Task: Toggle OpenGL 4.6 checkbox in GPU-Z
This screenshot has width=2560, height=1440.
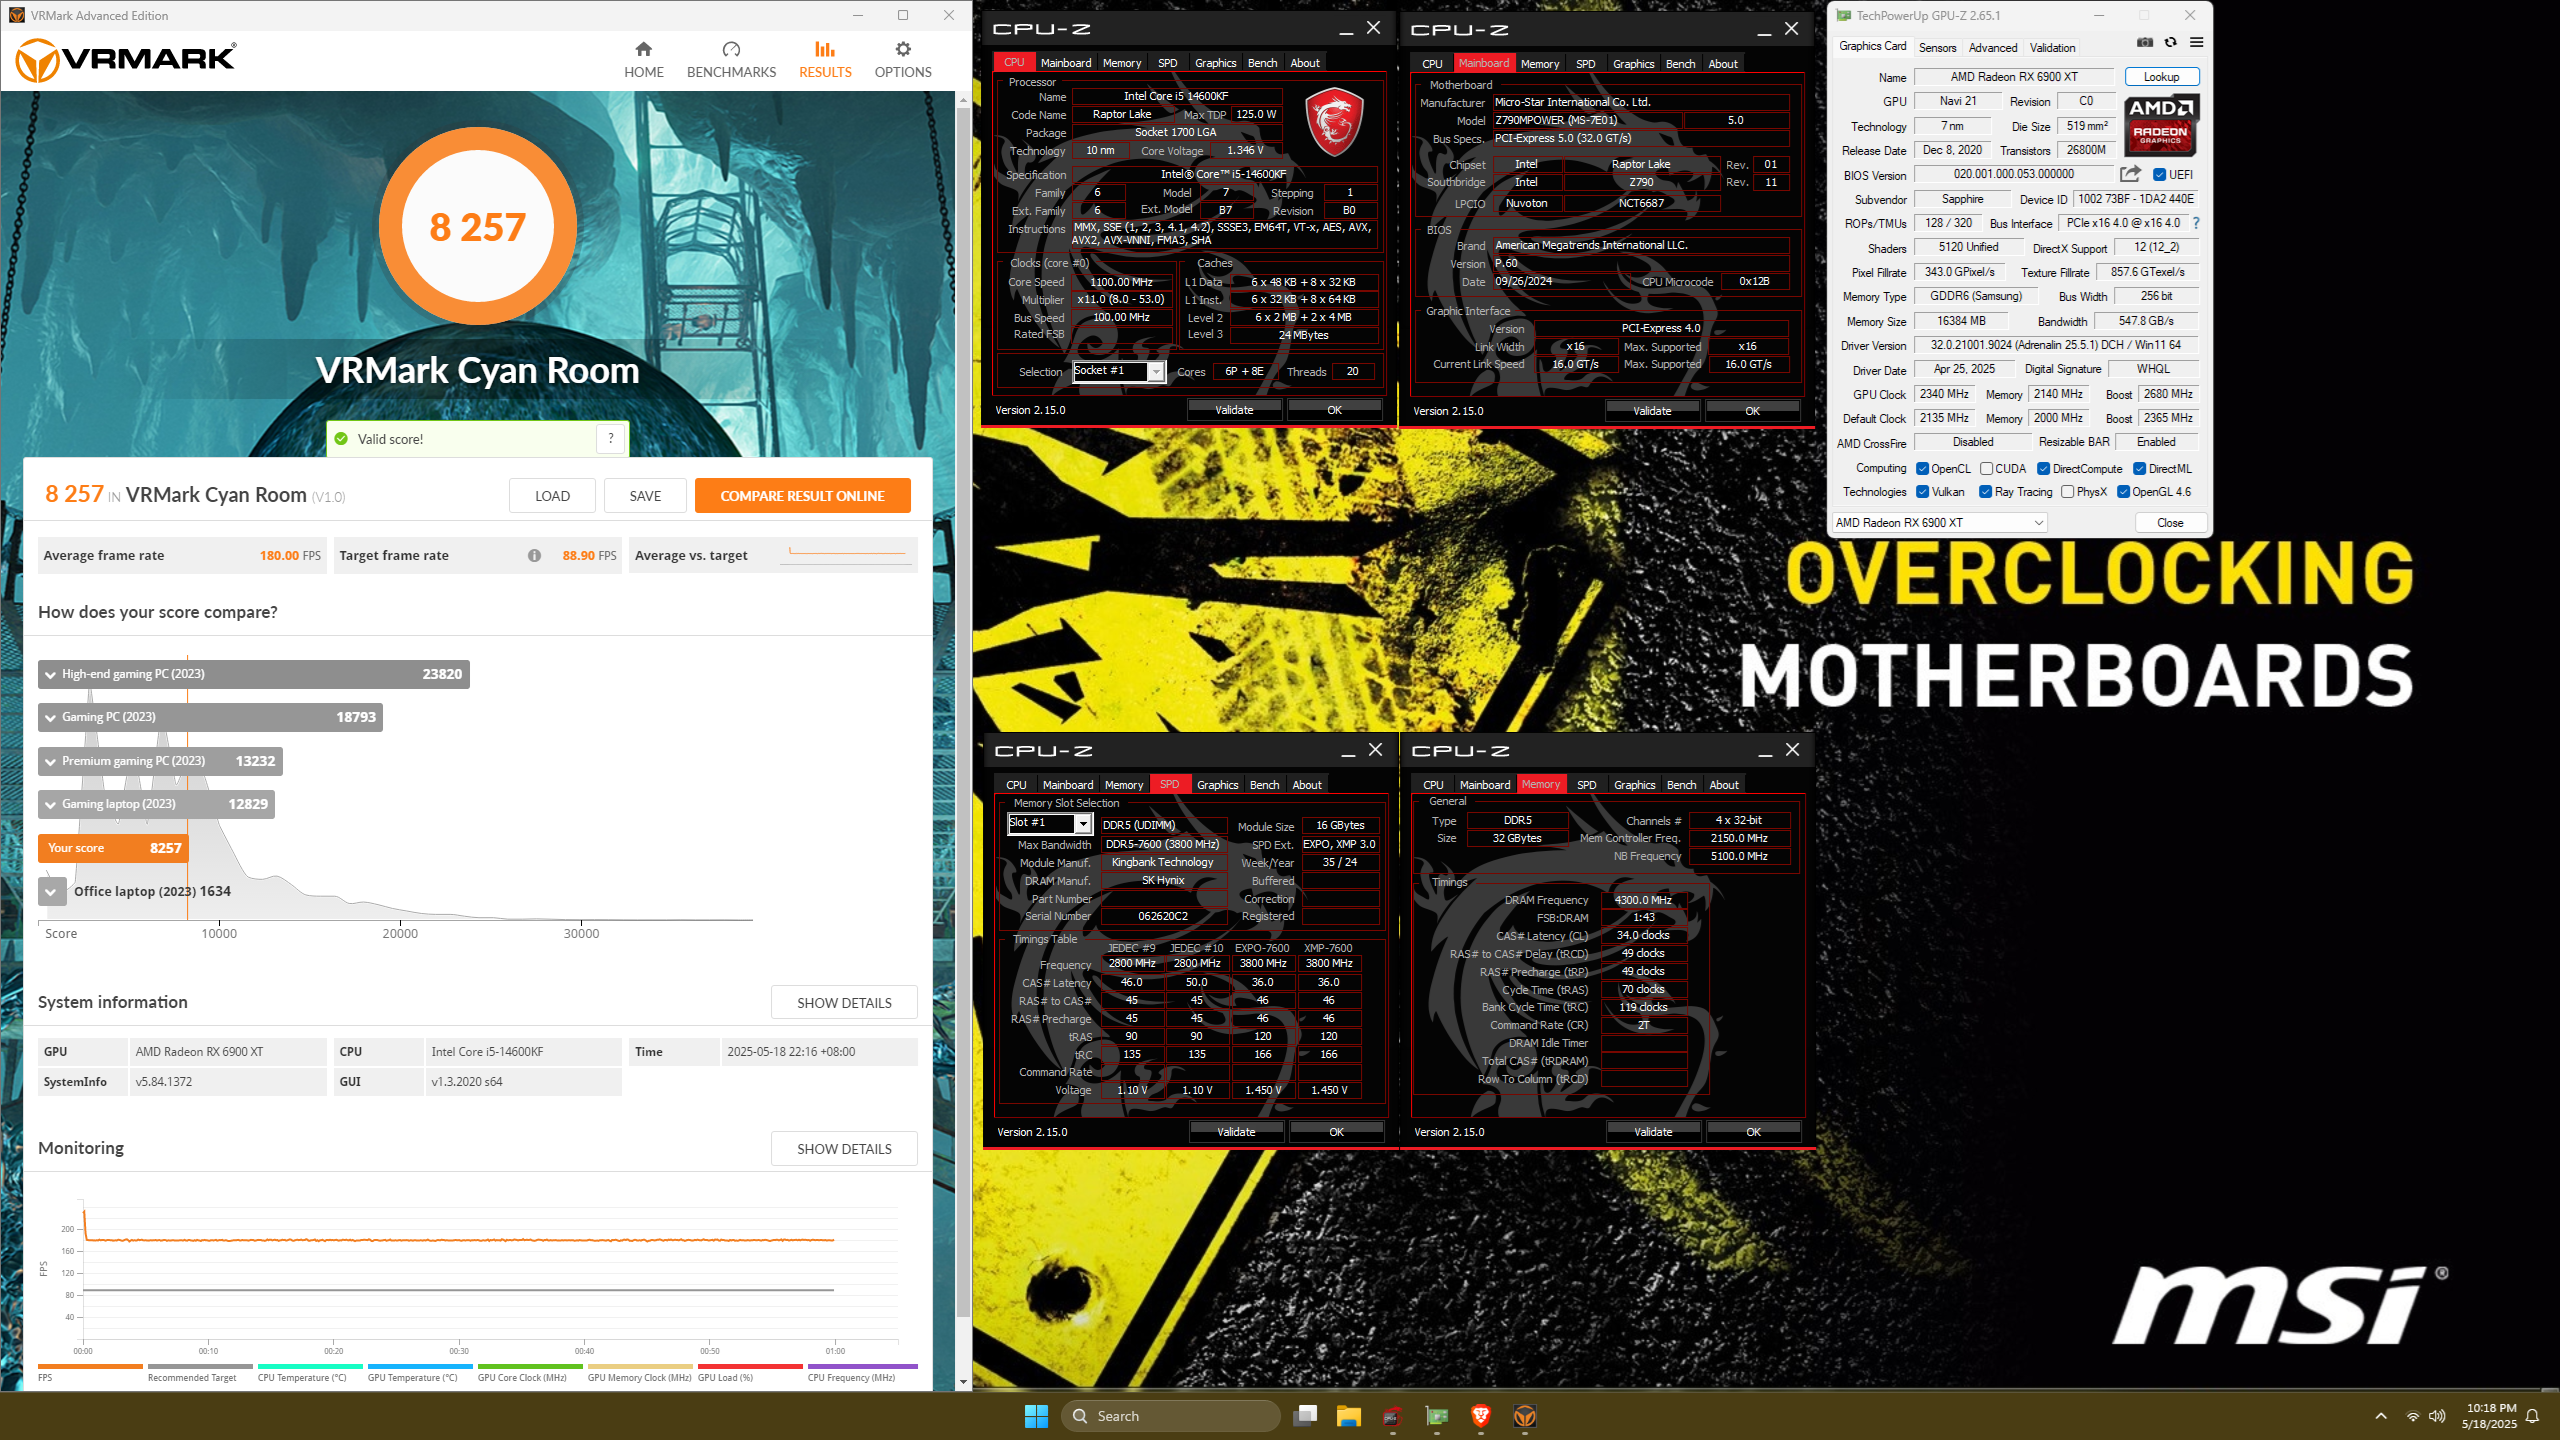Action: tap(2123, 492)
